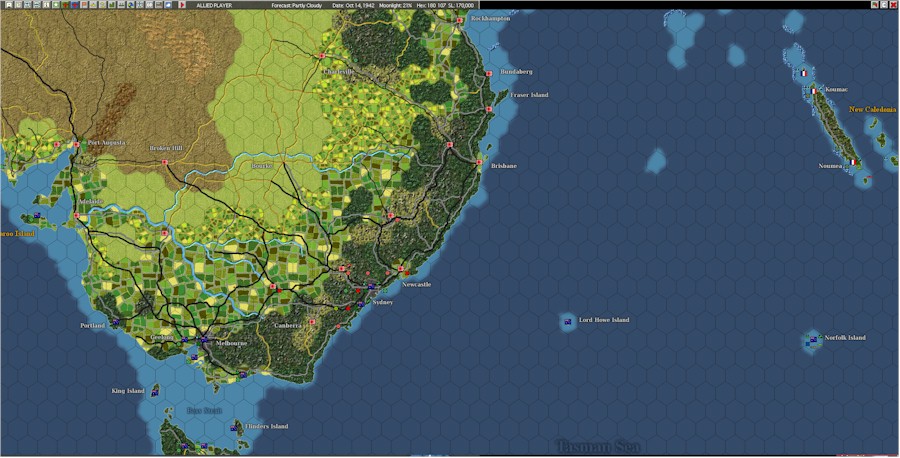Open the green bar chart toolbar icon
Viewport: 900px width, 458px height.
point(111,5)
